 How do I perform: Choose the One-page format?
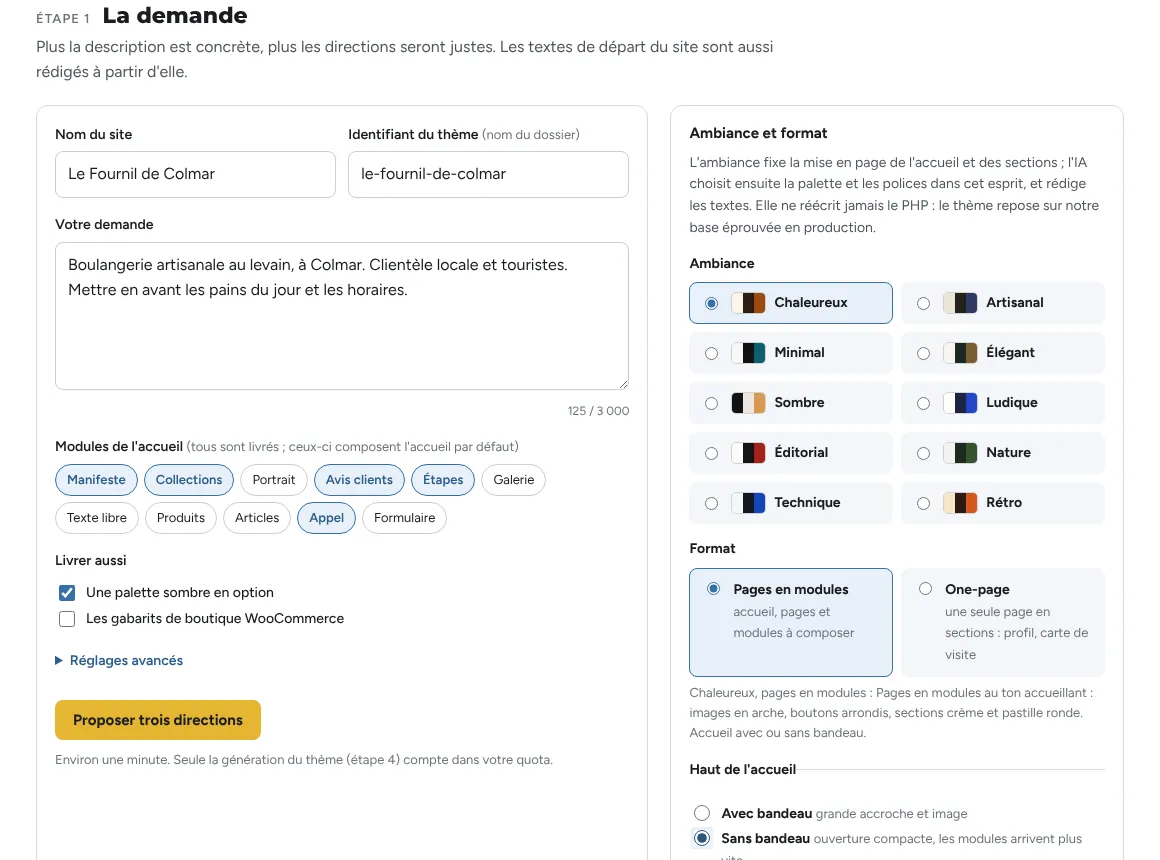(x=1002, y=622)
